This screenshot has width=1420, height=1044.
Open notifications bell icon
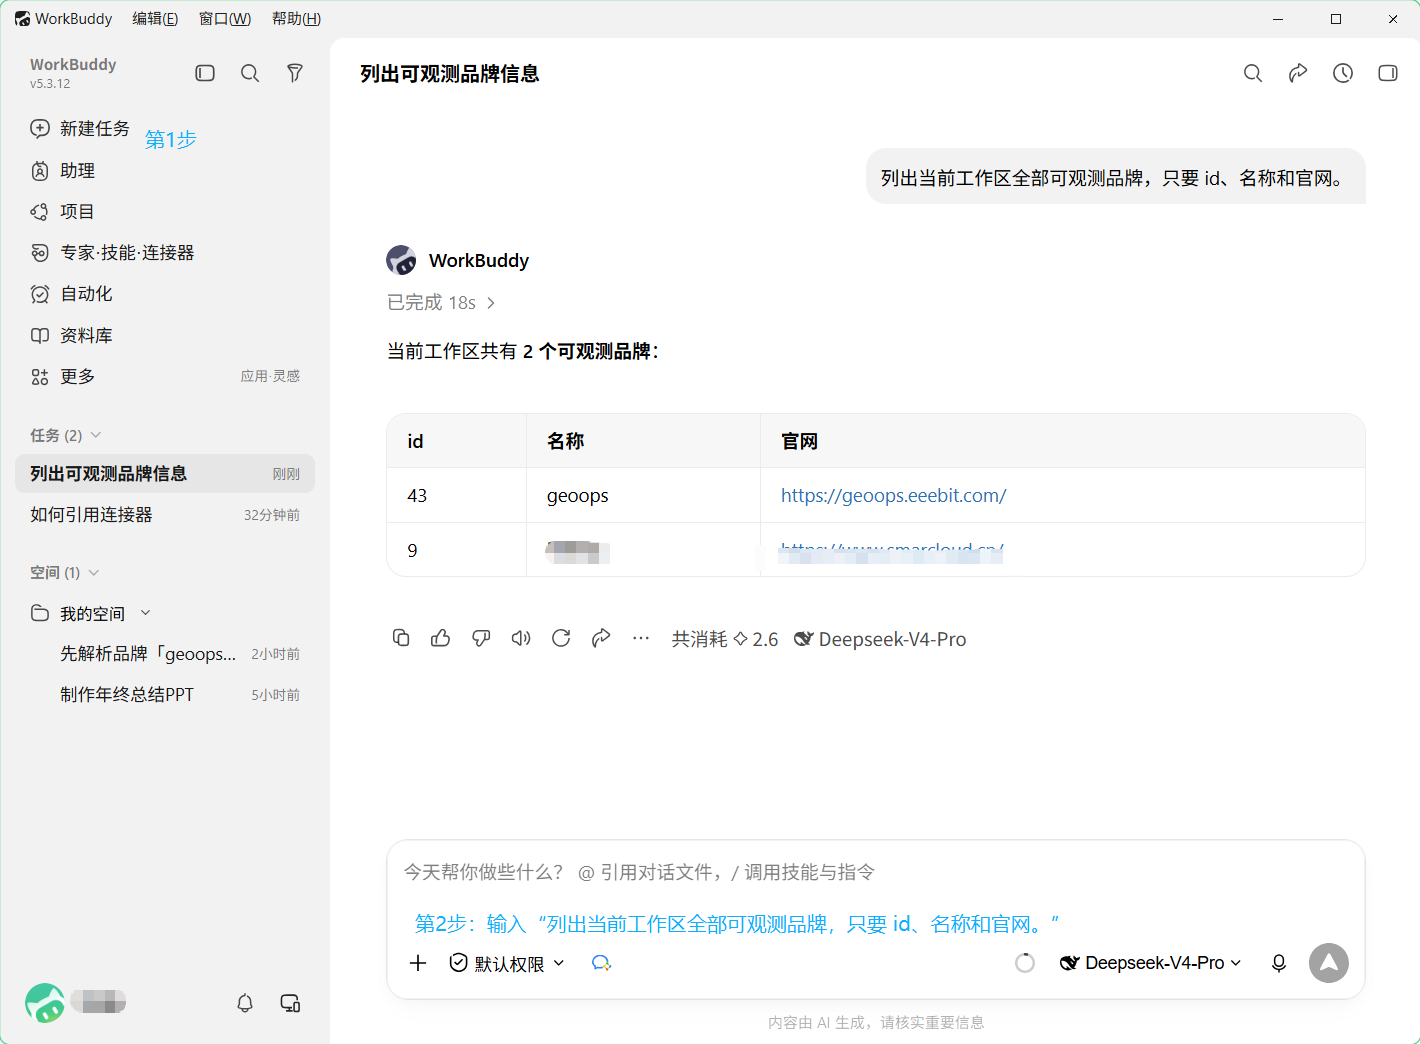click(x=245, y=1003)
